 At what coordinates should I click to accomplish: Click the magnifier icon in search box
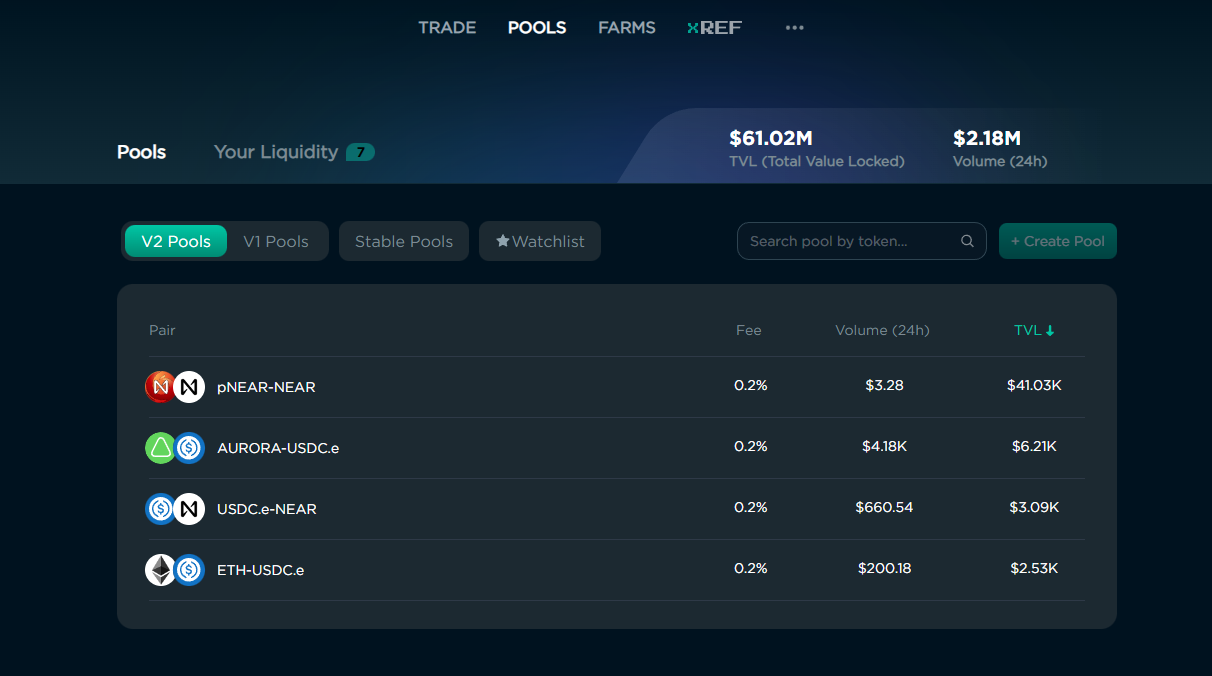click(967, 241)
